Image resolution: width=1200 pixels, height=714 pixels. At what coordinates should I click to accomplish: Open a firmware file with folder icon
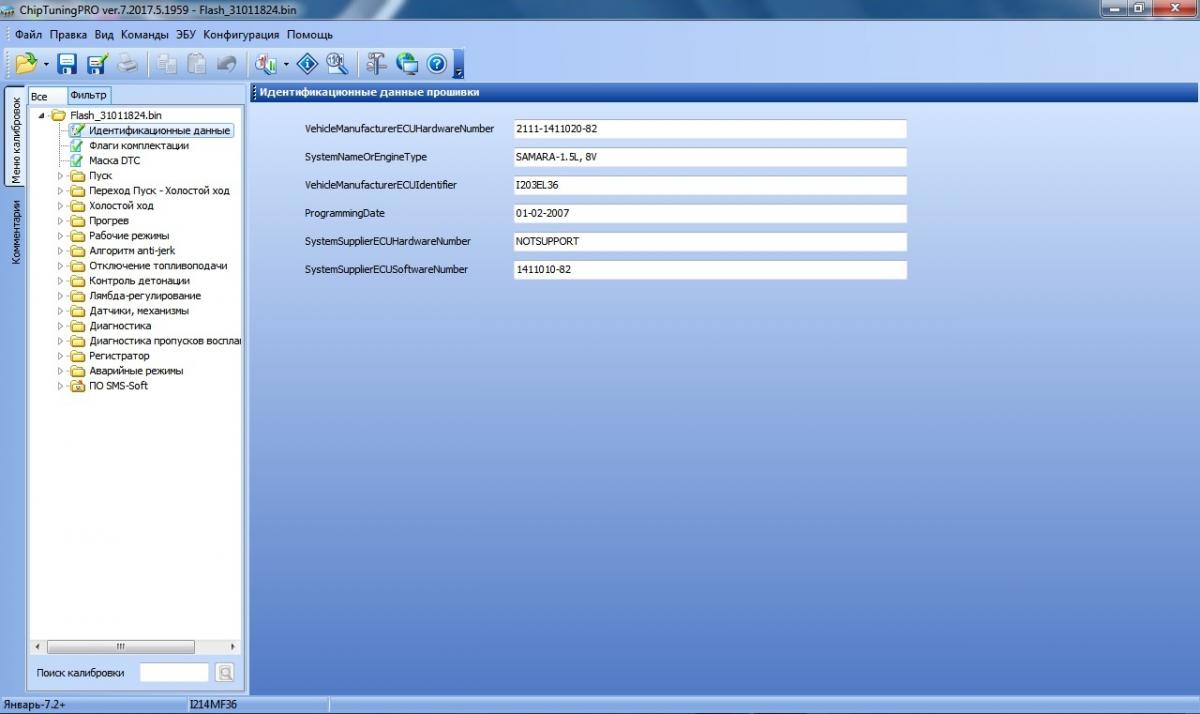point(26,64)
